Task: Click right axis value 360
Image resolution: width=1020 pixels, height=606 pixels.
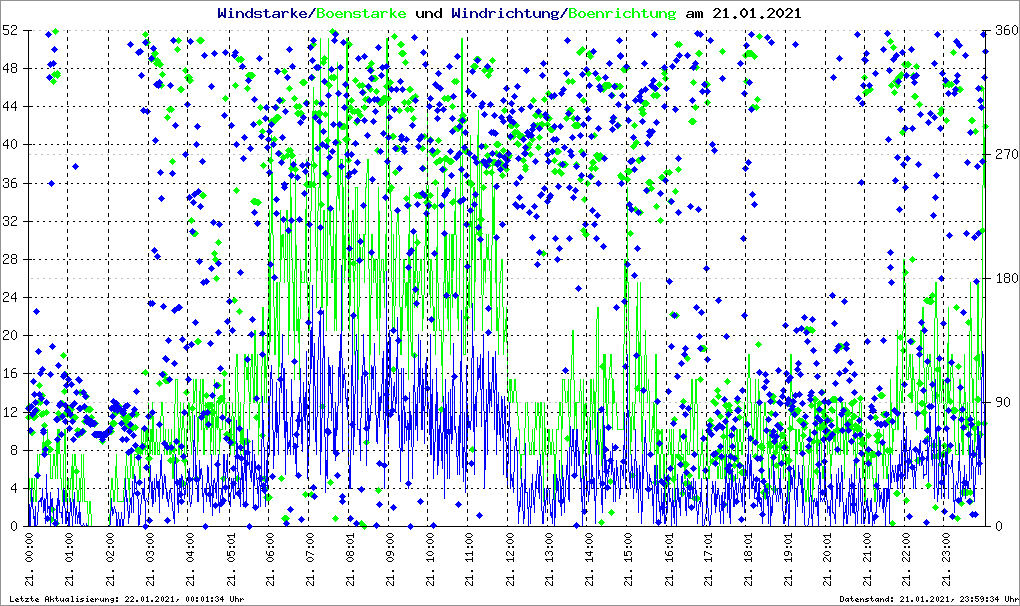Action: point(1007,31)
